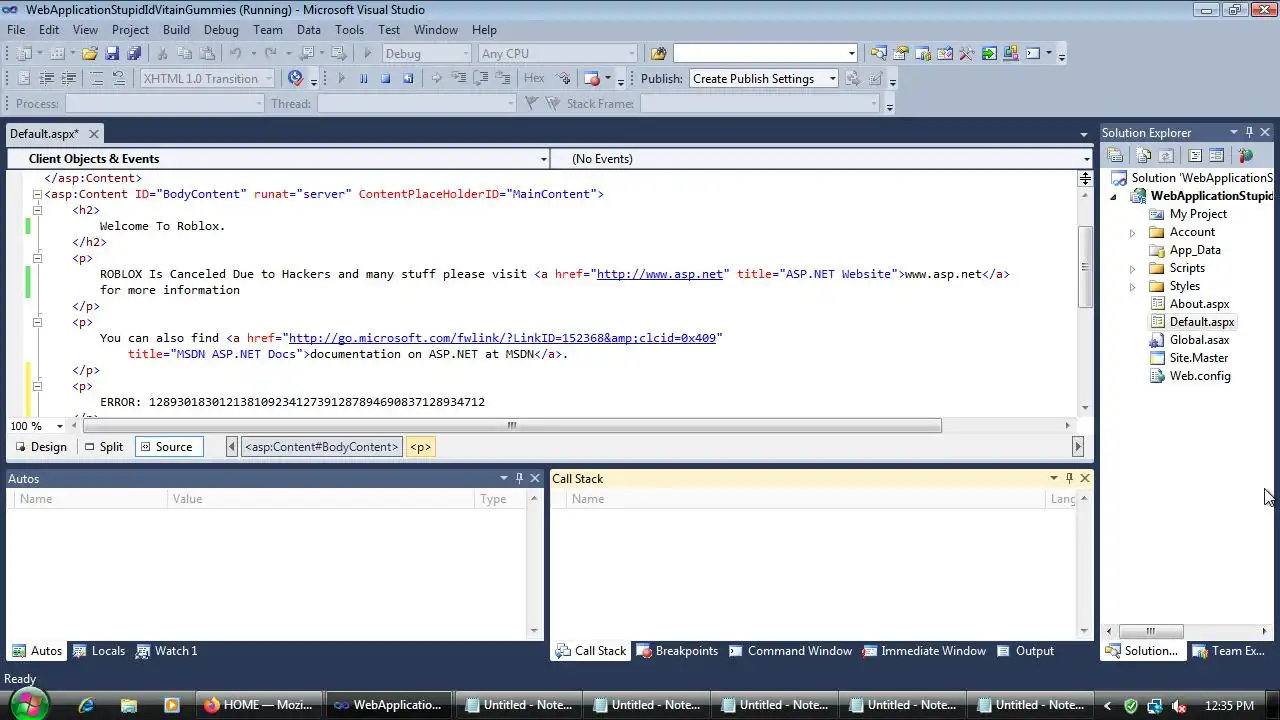This screenshot has height=720, width=1280.
Task: Select the asp:Content#BodyContent breadcrumb button
Action: coord(322,447)
